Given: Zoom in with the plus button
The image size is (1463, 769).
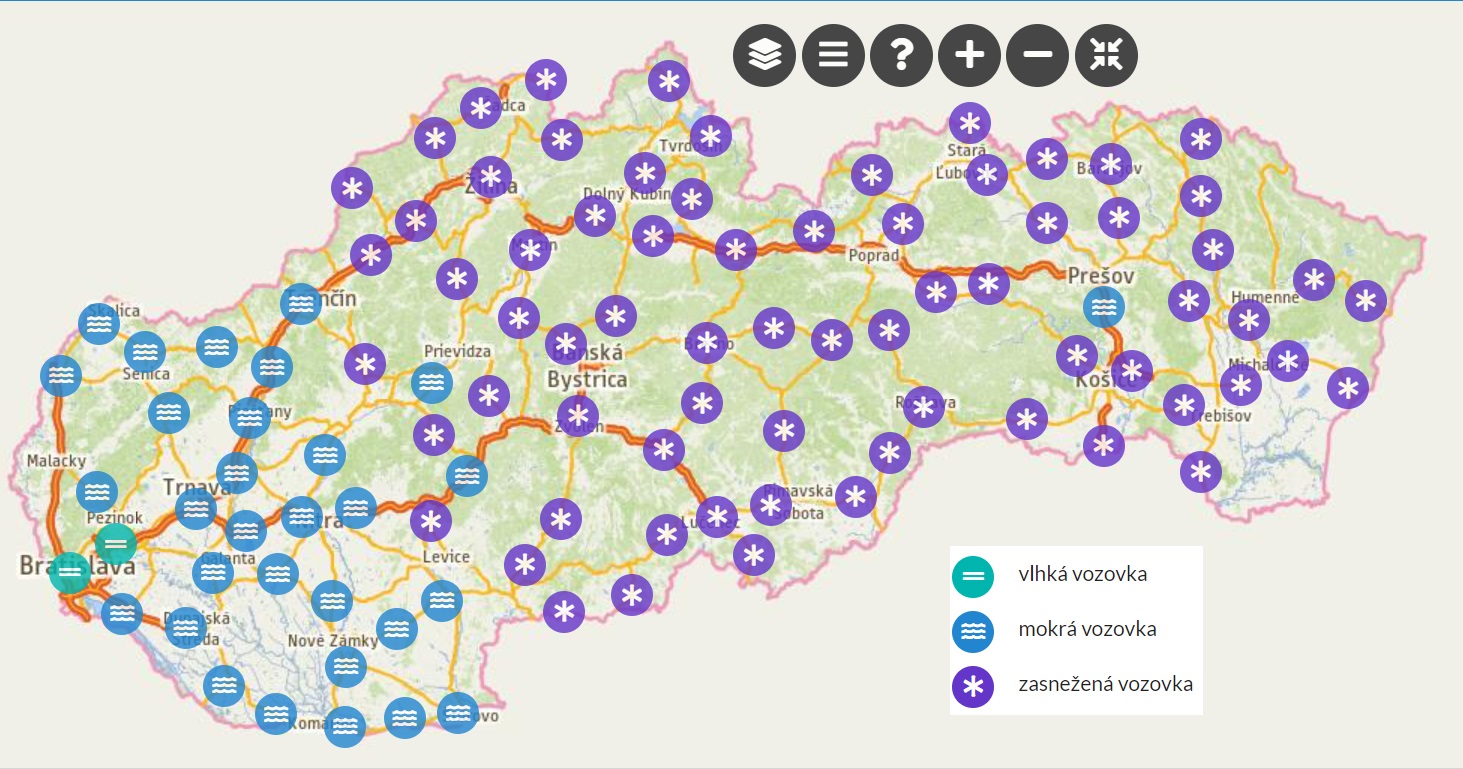Looking at the screenshot, I should pyautogui.click(x=969, y=55).
